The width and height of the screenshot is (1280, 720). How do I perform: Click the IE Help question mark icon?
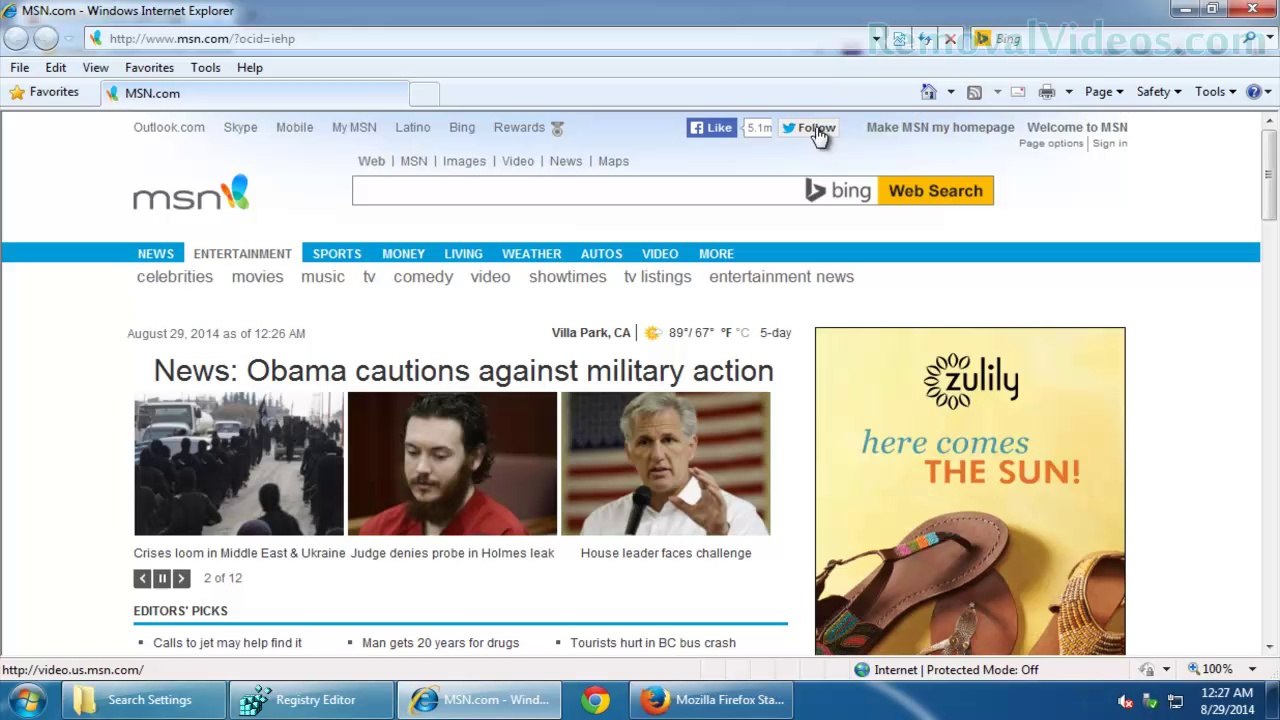coord(1254,92)
